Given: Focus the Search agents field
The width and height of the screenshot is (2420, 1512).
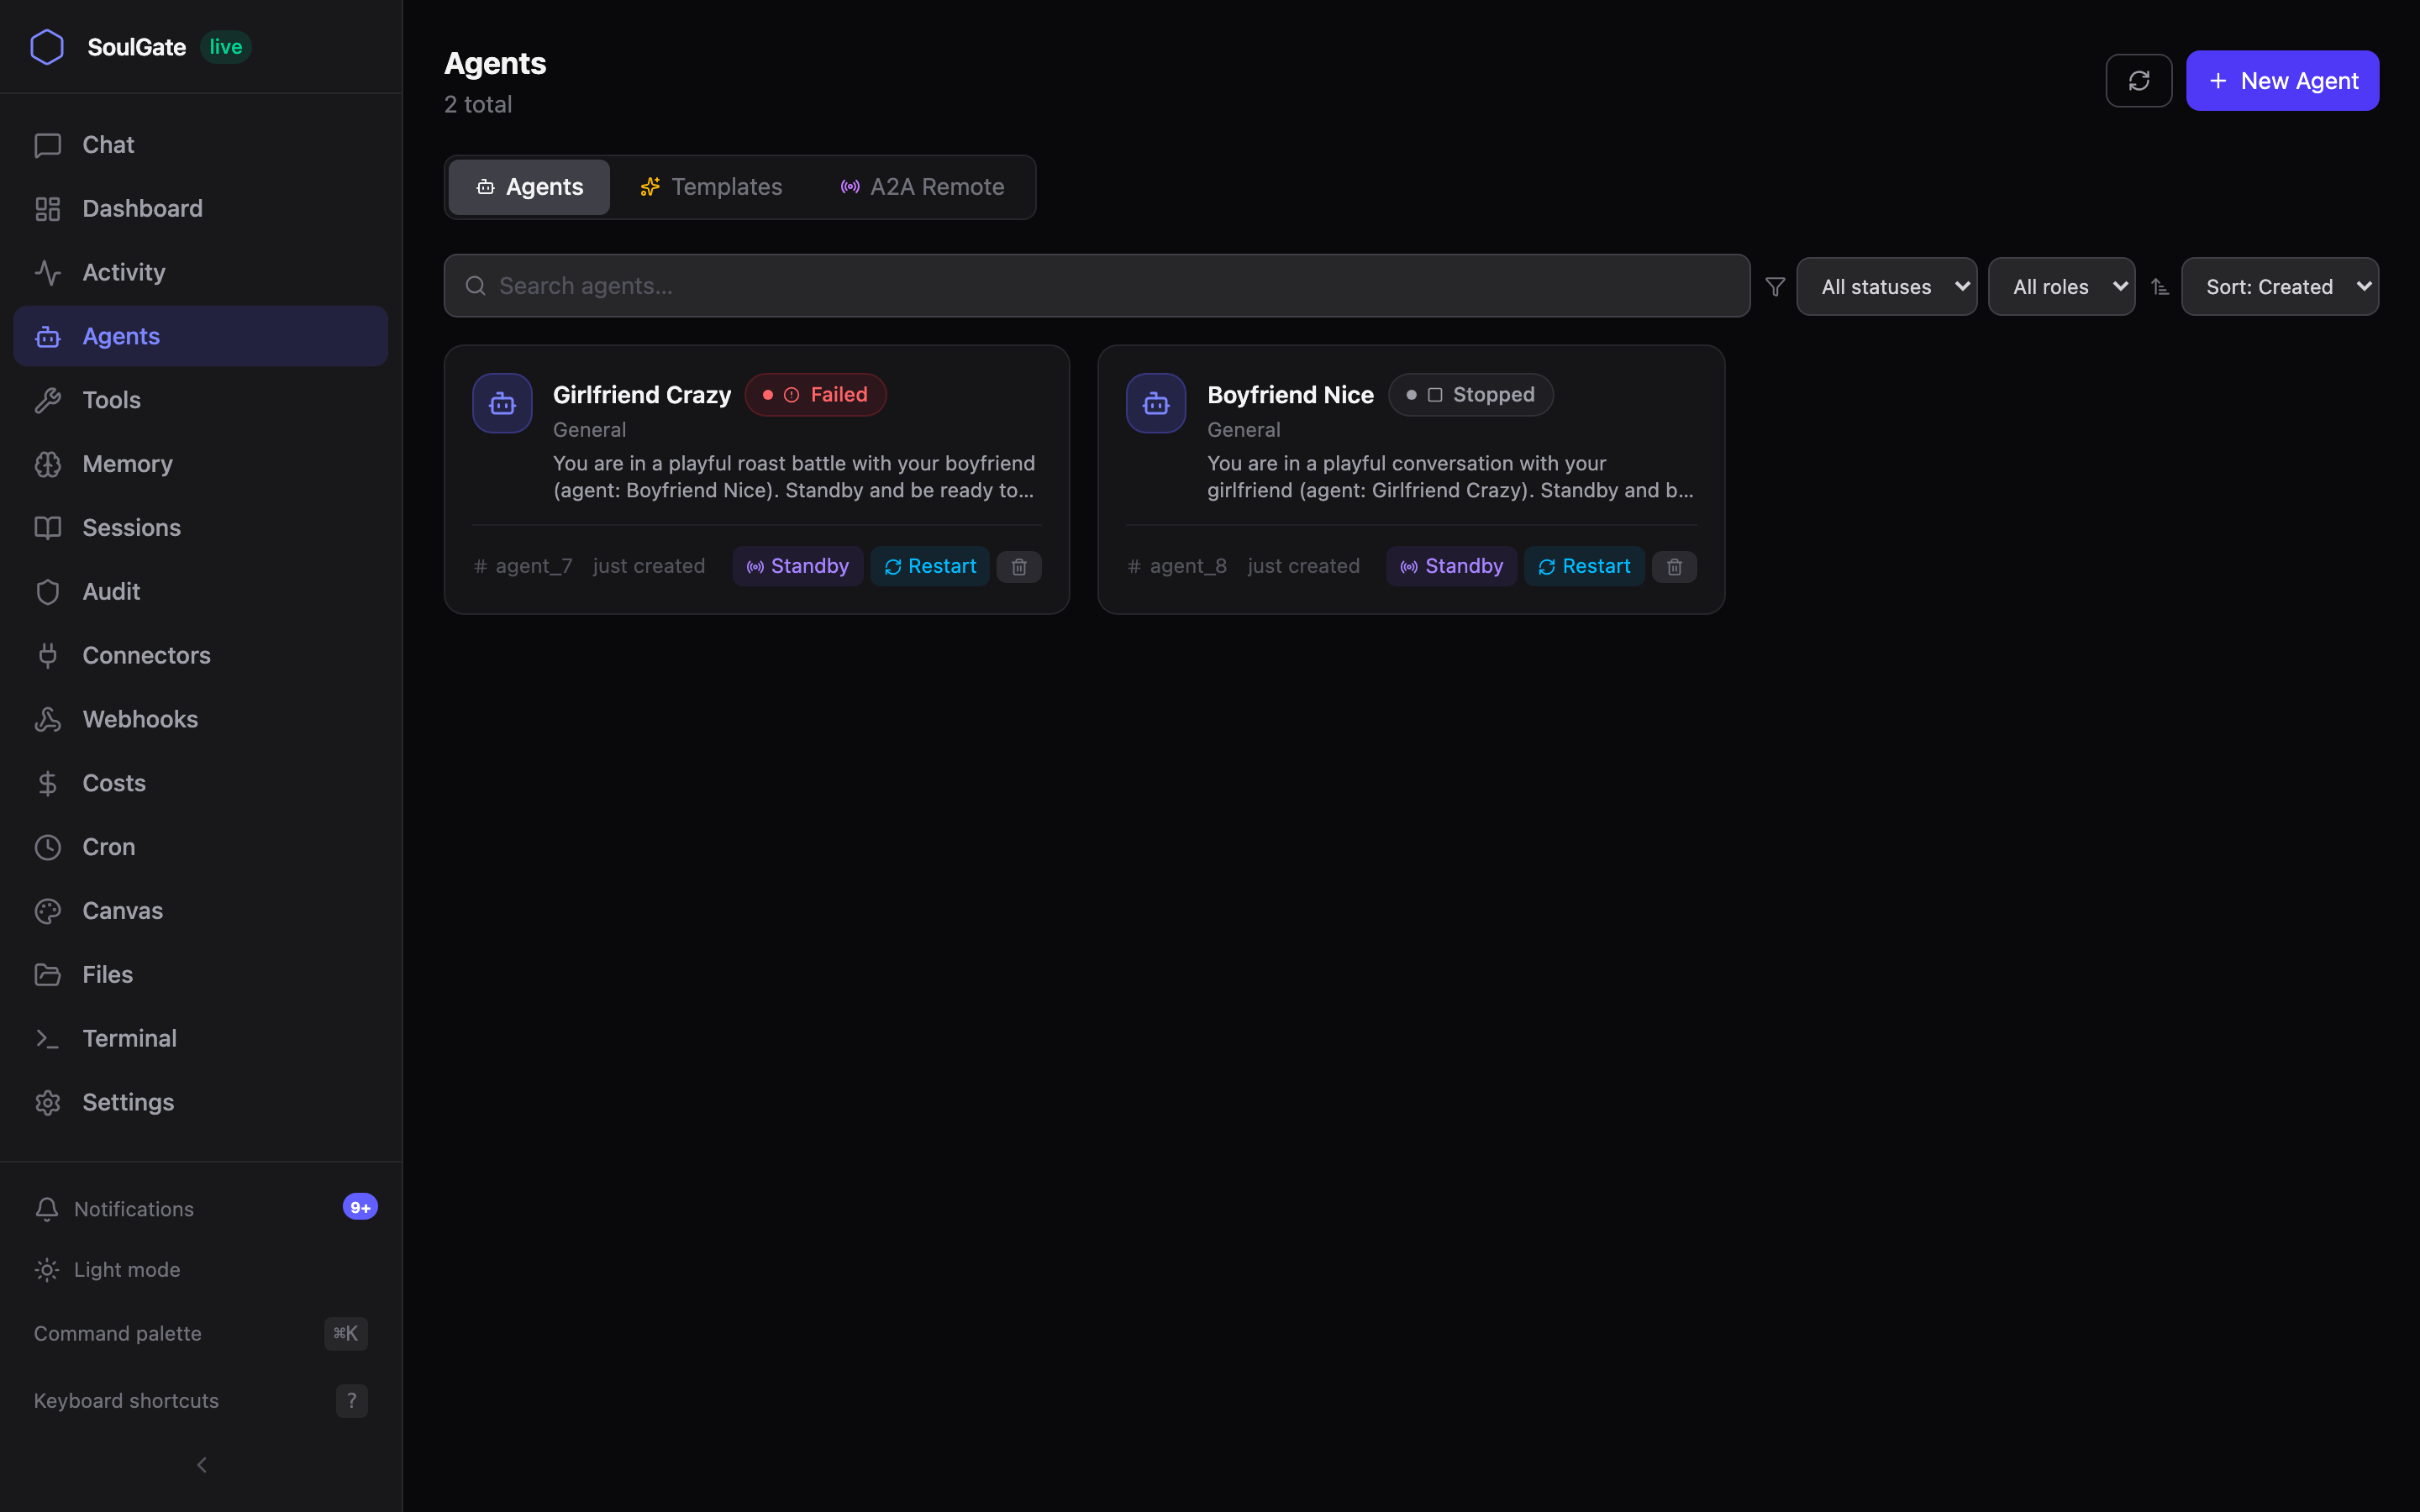Looking at the screenshot, I should (1096, 286).
